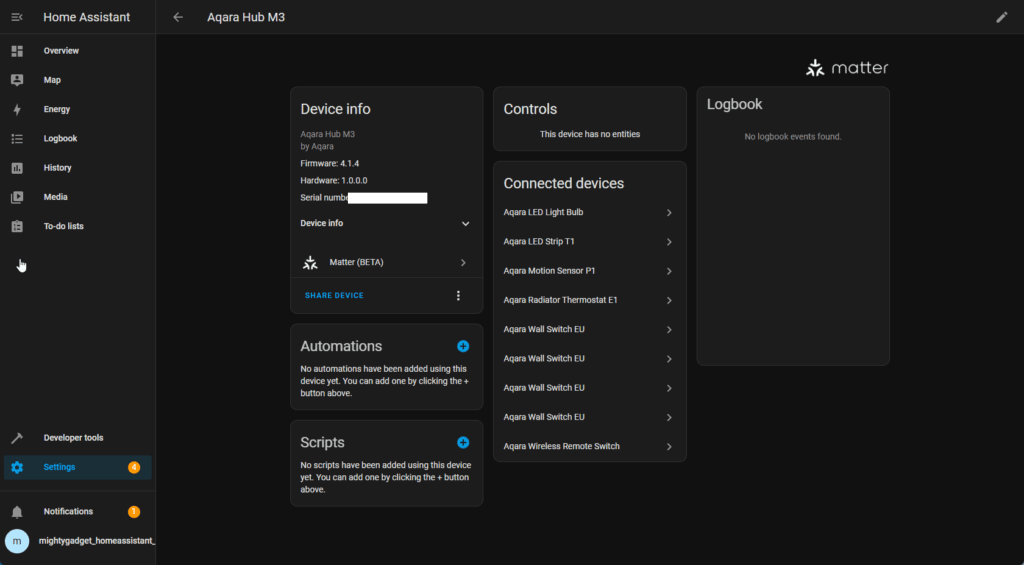Click the SHARE DEVICE button
The width and height of the screenshot is (1024, 565).
pos(334,296)
